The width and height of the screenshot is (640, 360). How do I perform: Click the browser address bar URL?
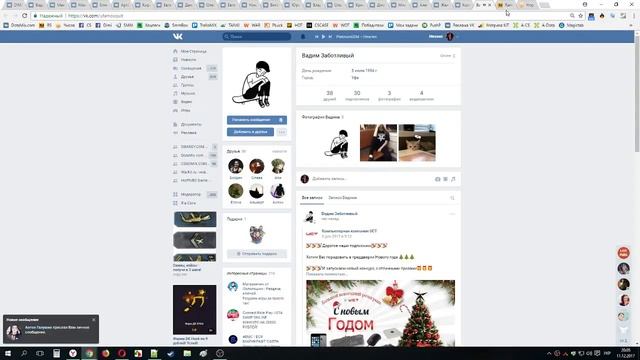(96, 16)
